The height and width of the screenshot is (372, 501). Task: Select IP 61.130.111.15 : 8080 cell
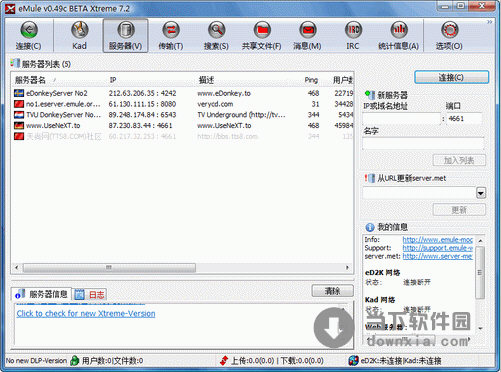(142, 104)
